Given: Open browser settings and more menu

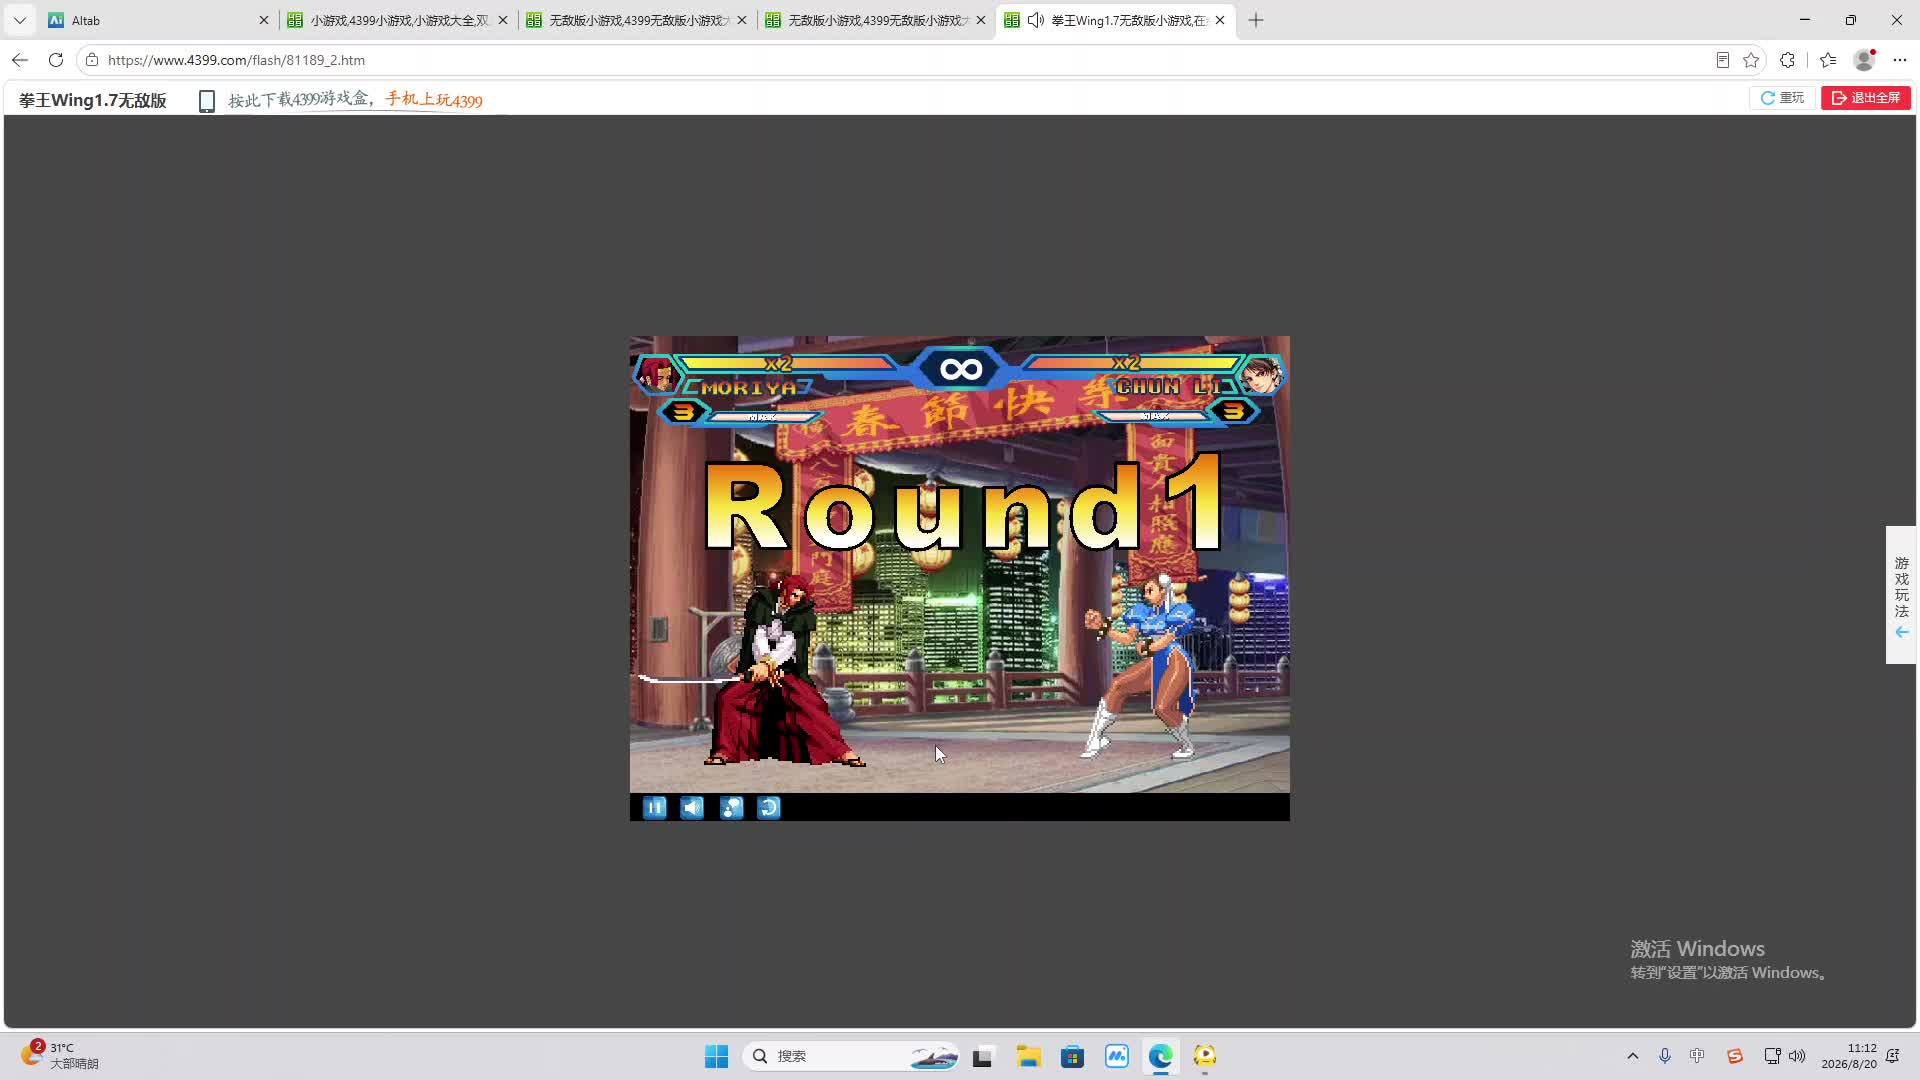Looking at the screenshot, I should point(1900,60).
